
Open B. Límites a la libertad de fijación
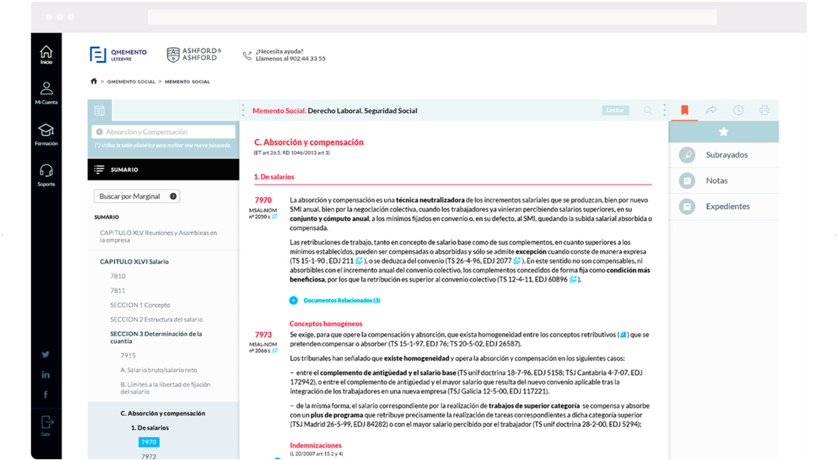click(165, 388)
